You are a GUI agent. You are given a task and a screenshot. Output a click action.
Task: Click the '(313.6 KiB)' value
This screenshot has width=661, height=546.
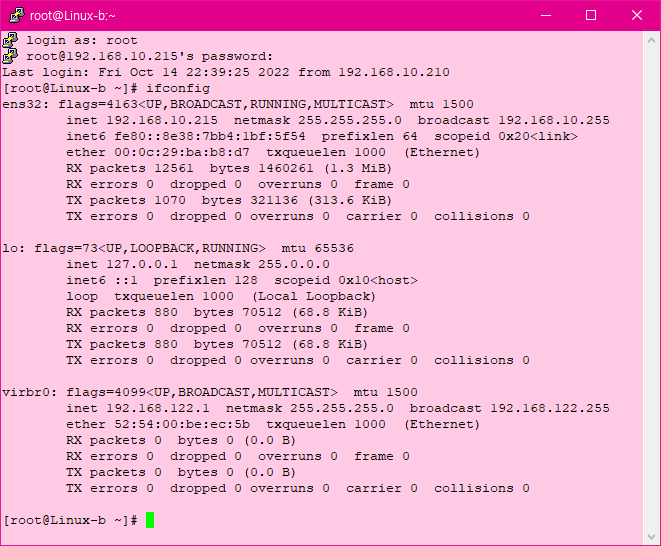tap(350, 201)
